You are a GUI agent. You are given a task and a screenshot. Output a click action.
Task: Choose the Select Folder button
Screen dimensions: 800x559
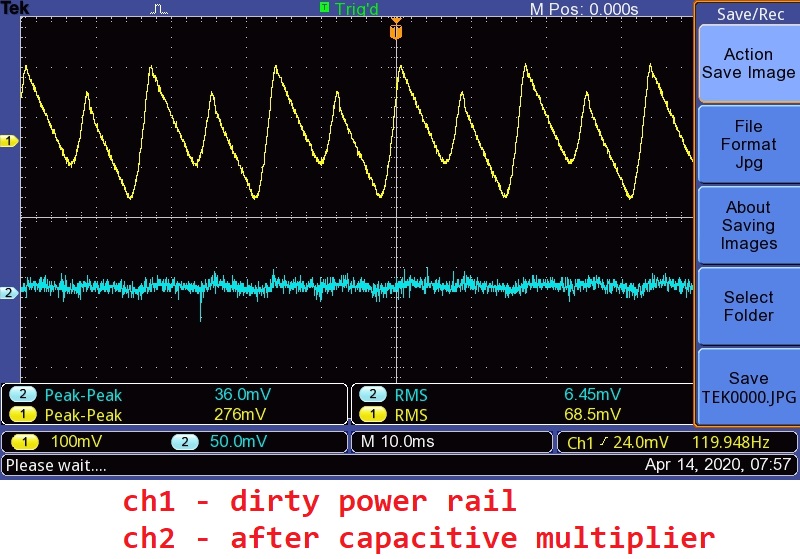point(748,306)
